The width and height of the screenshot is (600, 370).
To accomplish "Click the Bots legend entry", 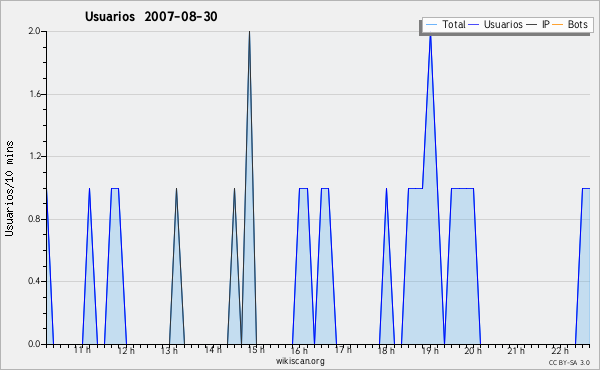I will [570, 25].
